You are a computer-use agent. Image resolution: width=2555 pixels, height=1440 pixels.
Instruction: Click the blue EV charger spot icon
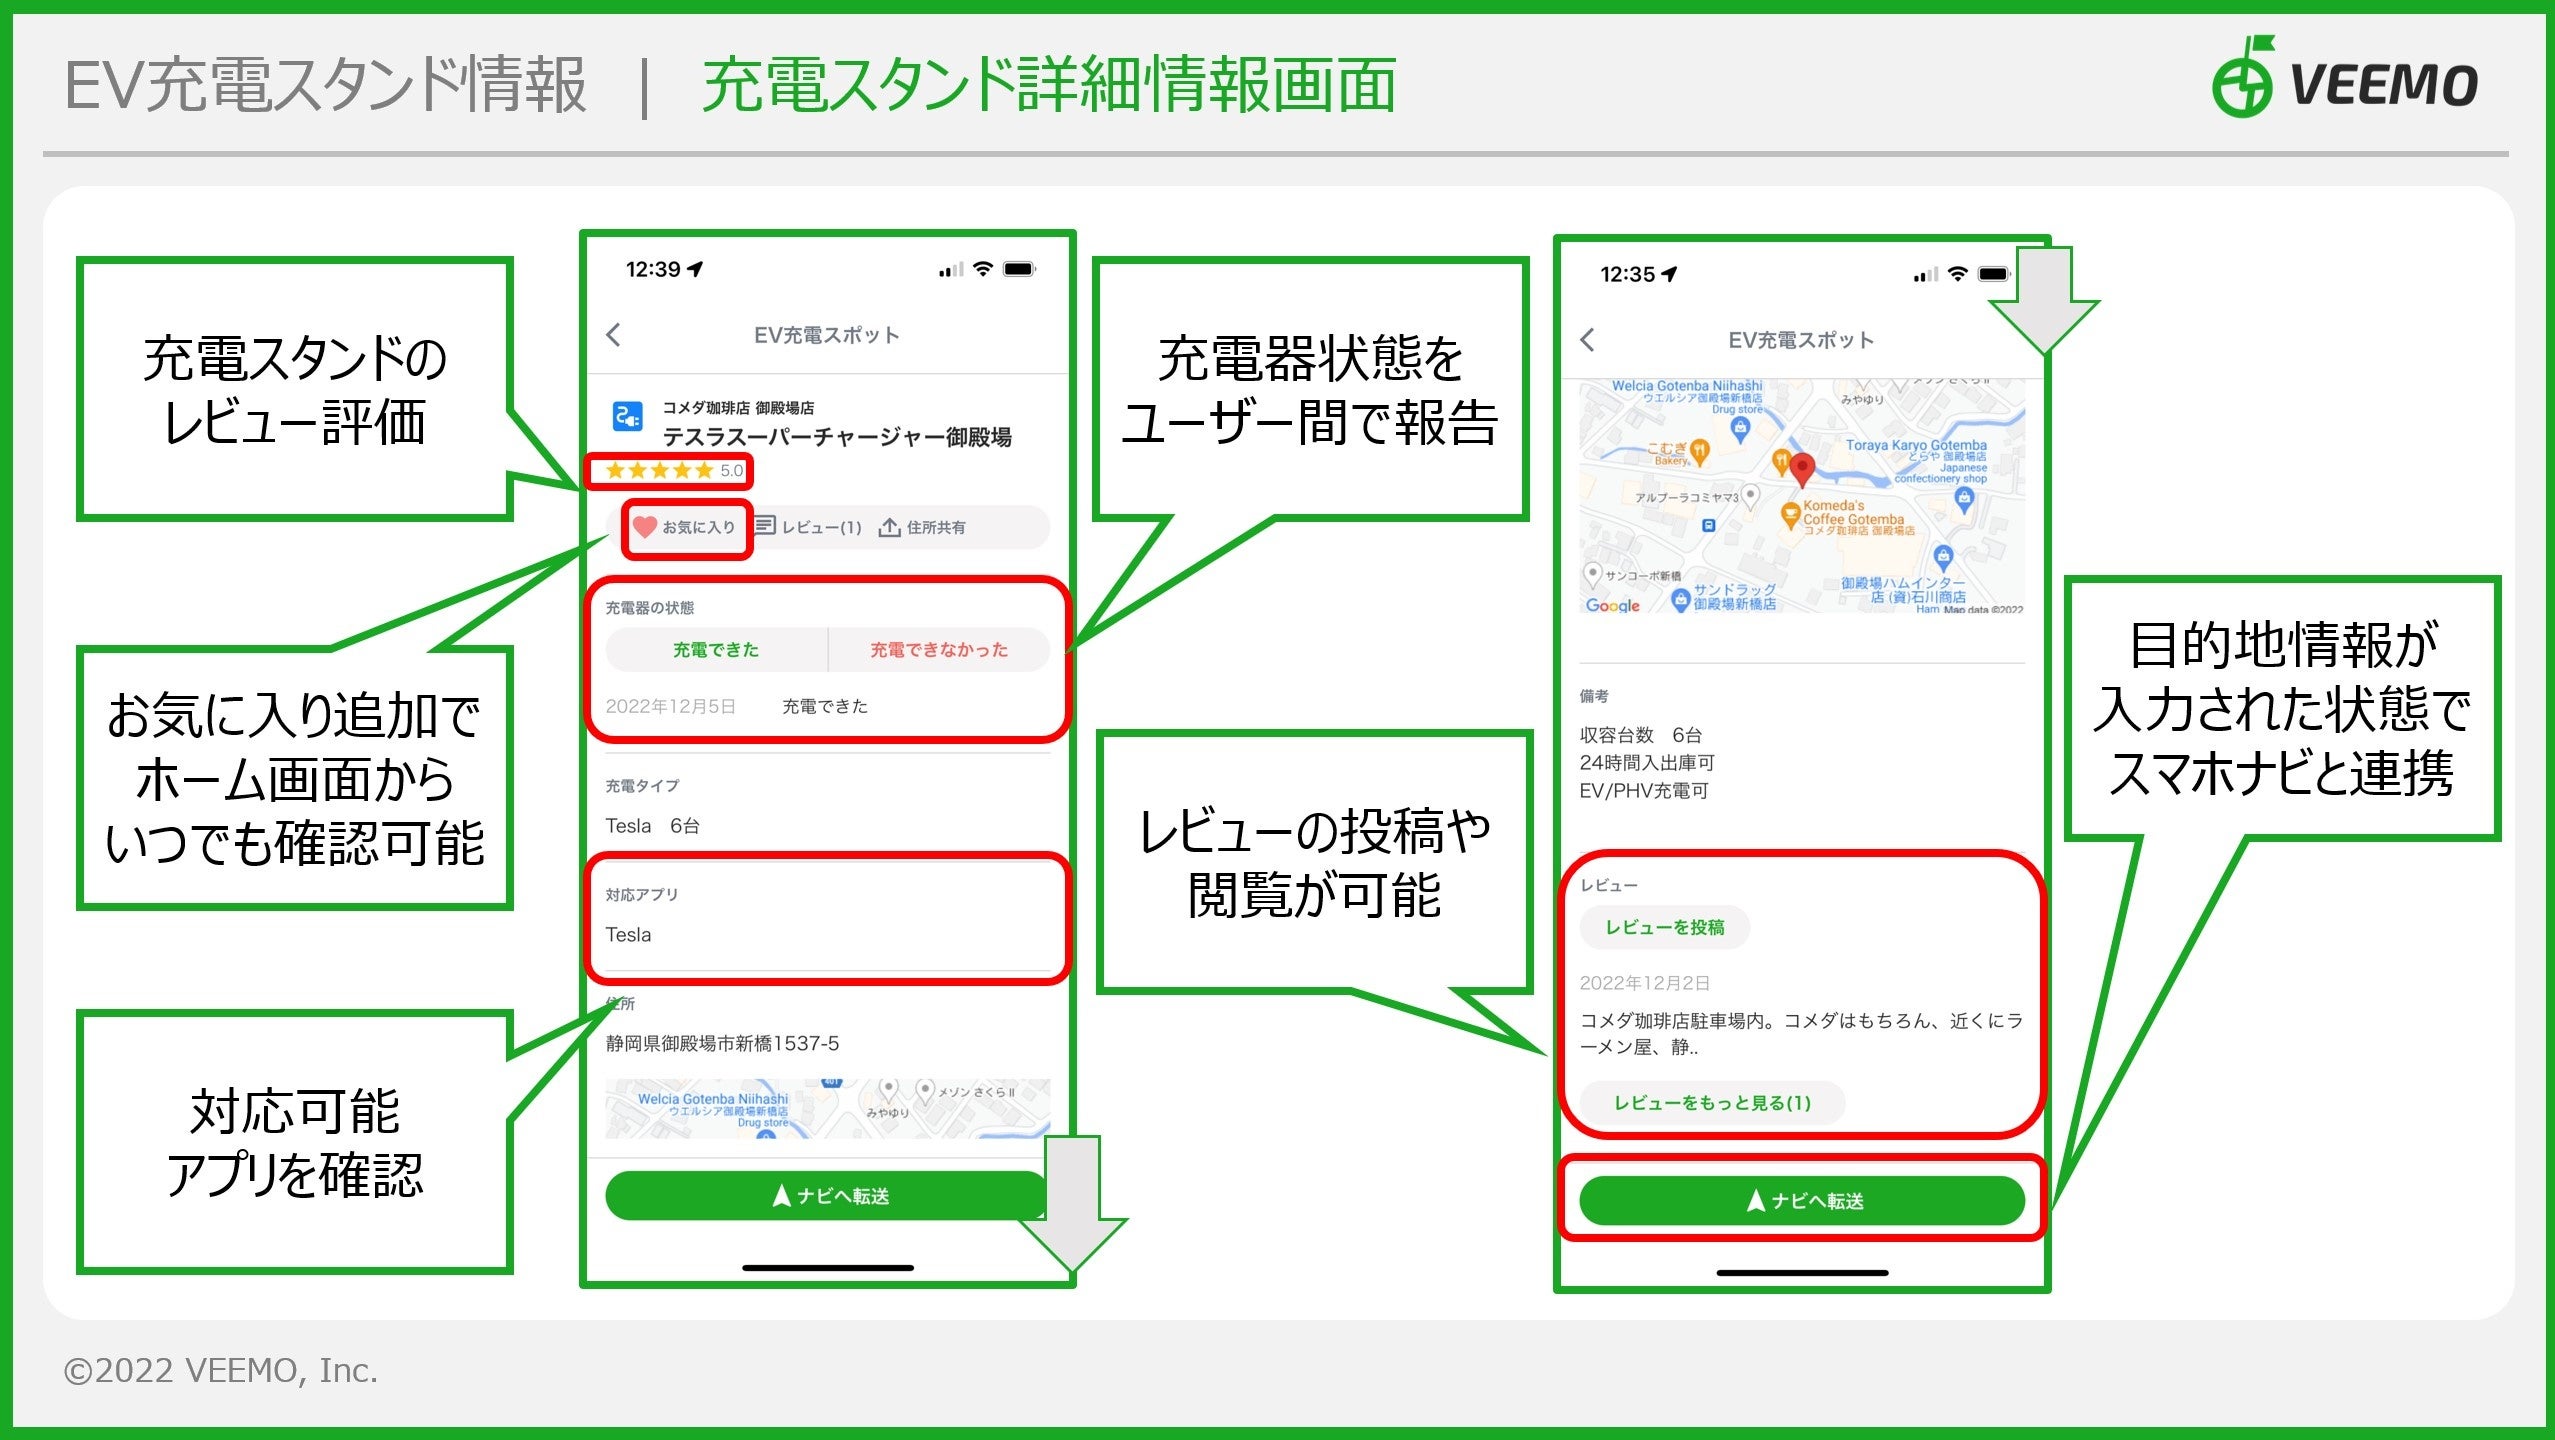[x=627, y=416]
